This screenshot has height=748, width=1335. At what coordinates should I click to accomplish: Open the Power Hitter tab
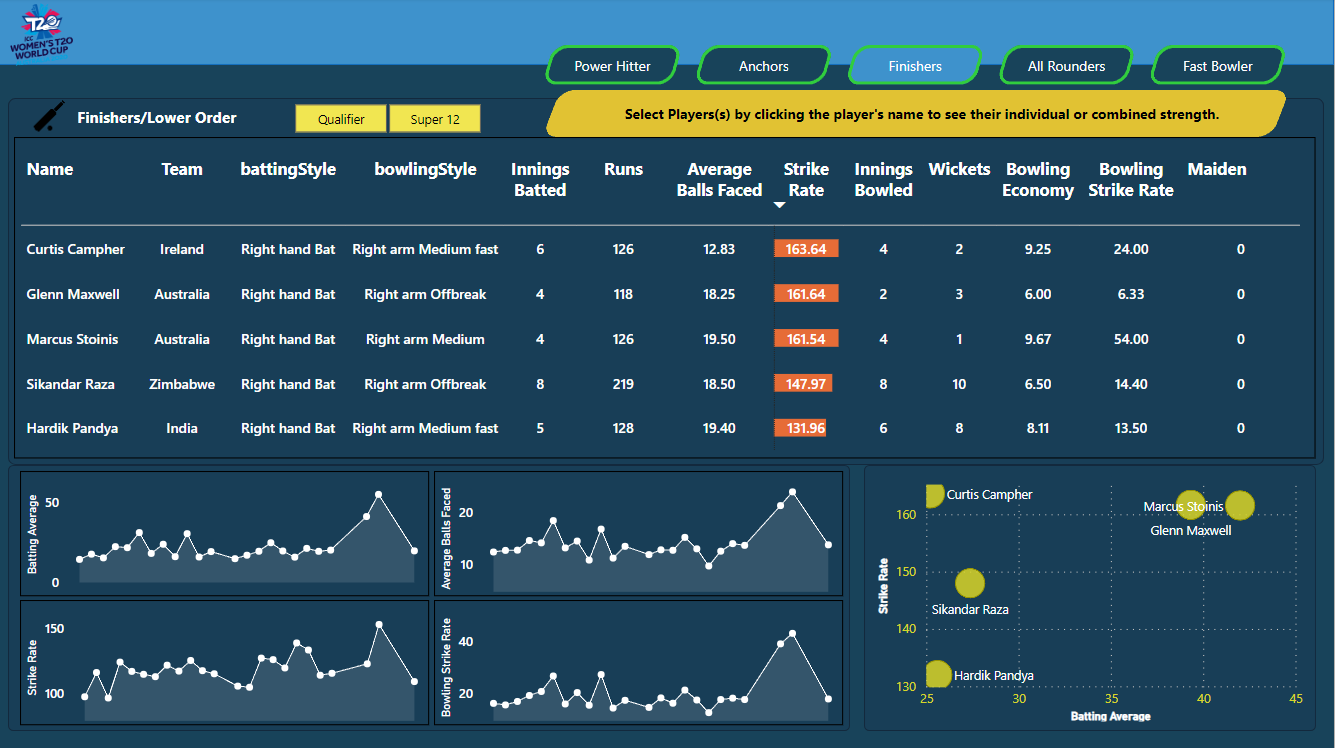[612, 66]
